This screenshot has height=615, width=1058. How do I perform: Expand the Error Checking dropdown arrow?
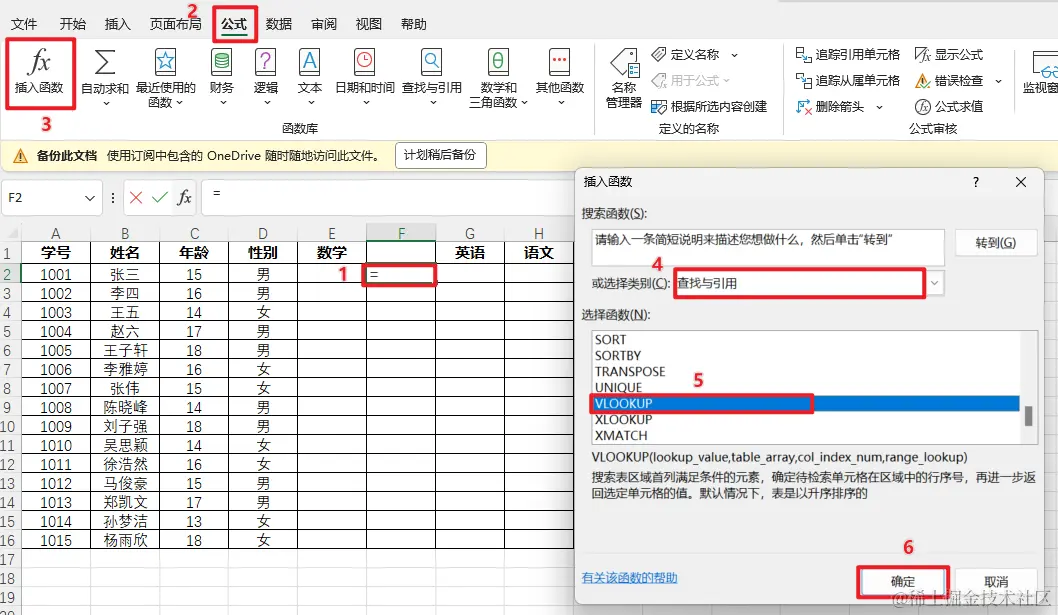point(998,81)
